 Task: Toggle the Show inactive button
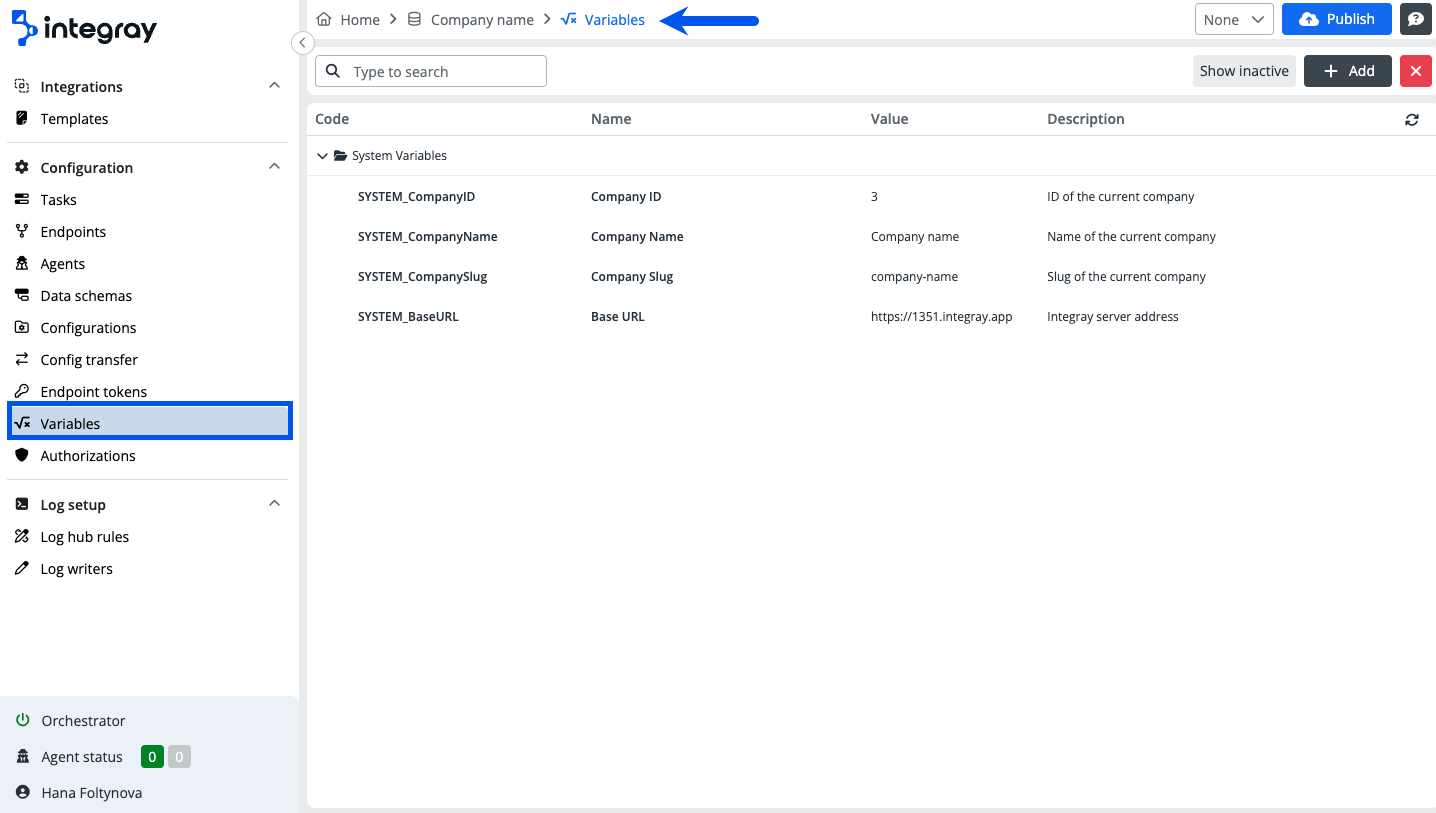(1244, 71)
